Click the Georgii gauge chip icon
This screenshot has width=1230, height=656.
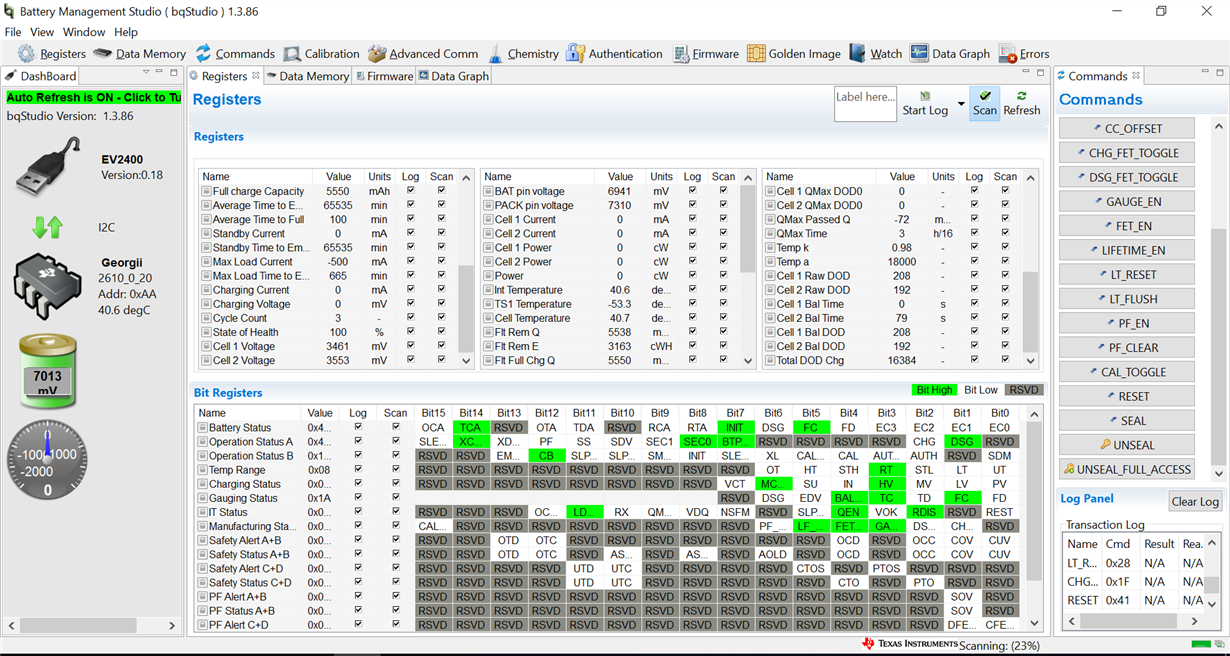pos(47,285)
